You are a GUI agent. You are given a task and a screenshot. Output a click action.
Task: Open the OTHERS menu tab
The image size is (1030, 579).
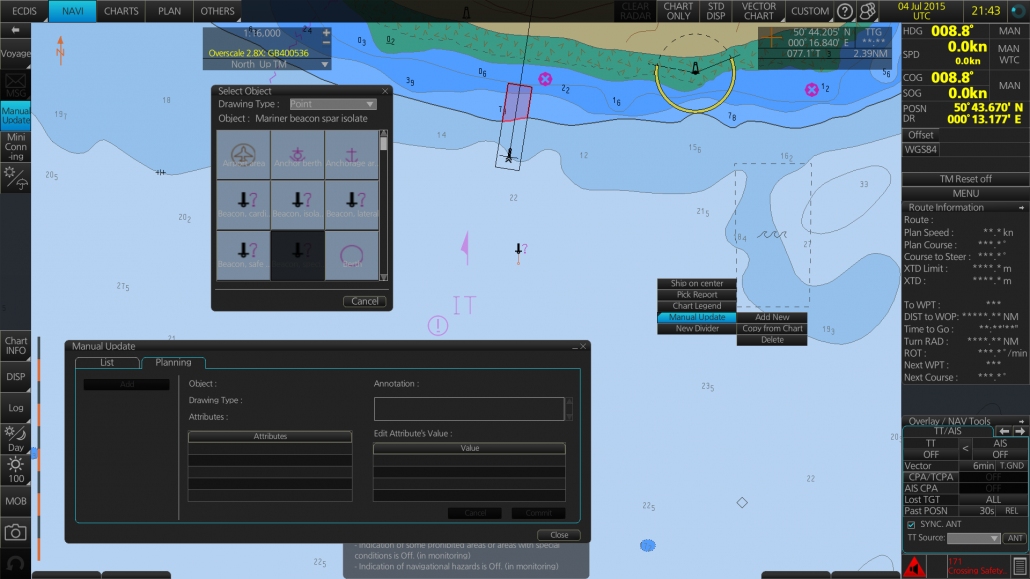point(217,11)
